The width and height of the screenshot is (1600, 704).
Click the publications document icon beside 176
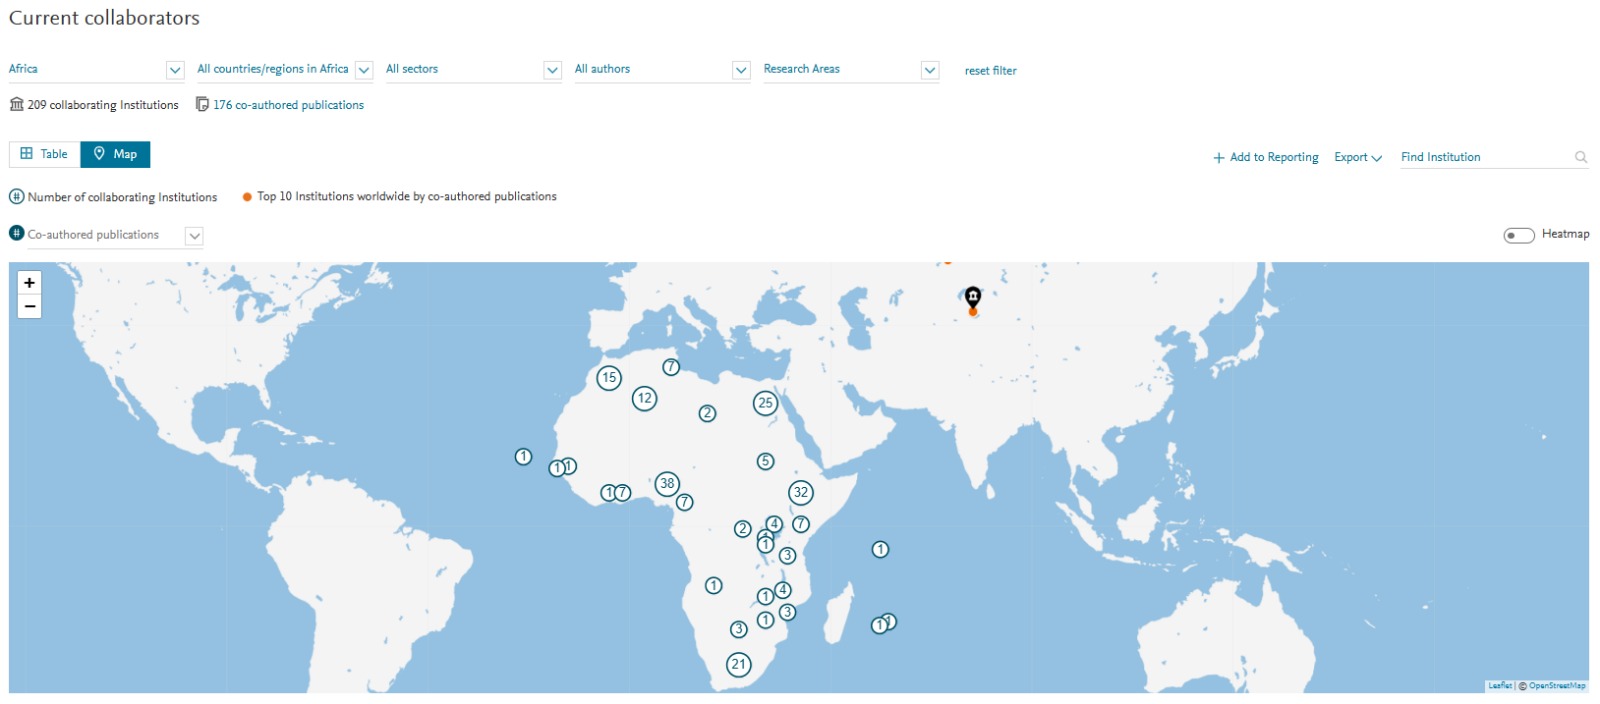click(202, 104)
